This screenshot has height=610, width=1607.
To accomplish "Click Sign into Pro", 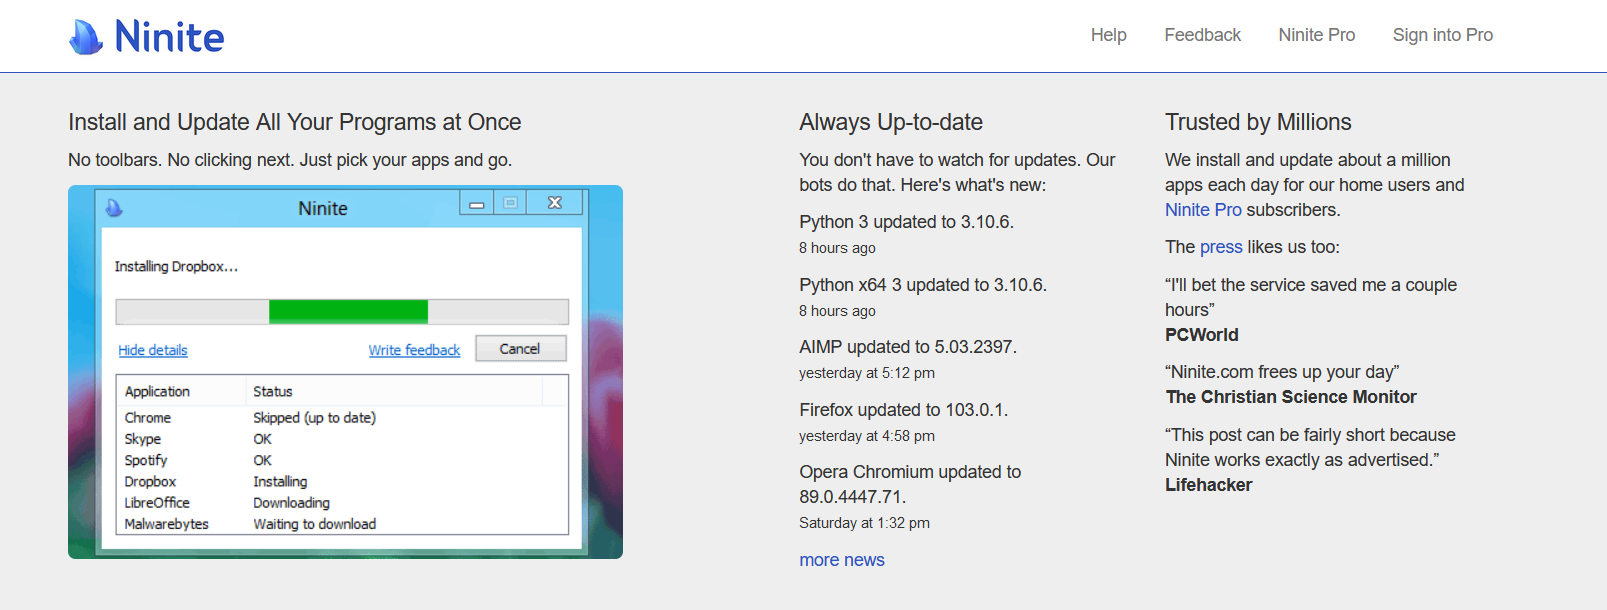I will pos(1442,35).
